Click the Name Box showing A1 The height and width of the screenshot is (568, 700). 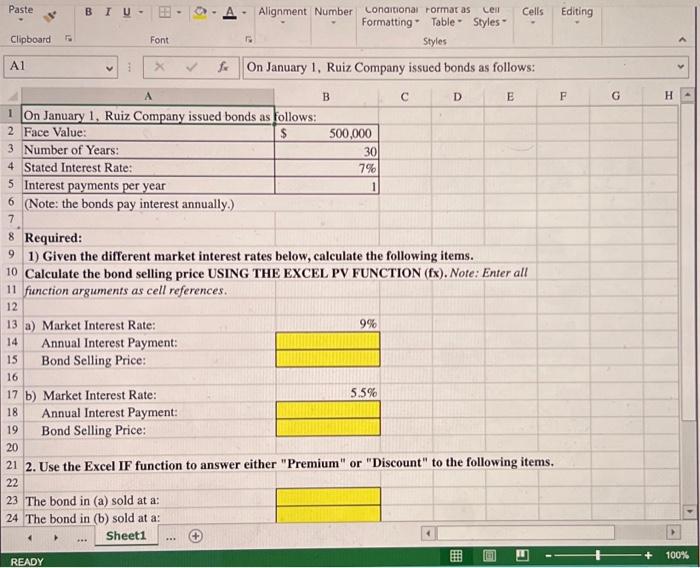tap(55, 67)
